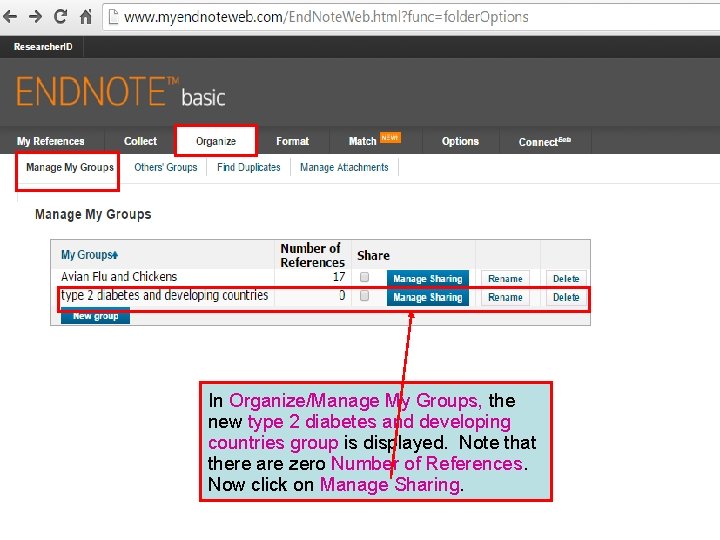Viewport: 720px width, 540px height.
Task: Switch to the Collect tab
Action: tap(140, 141)
